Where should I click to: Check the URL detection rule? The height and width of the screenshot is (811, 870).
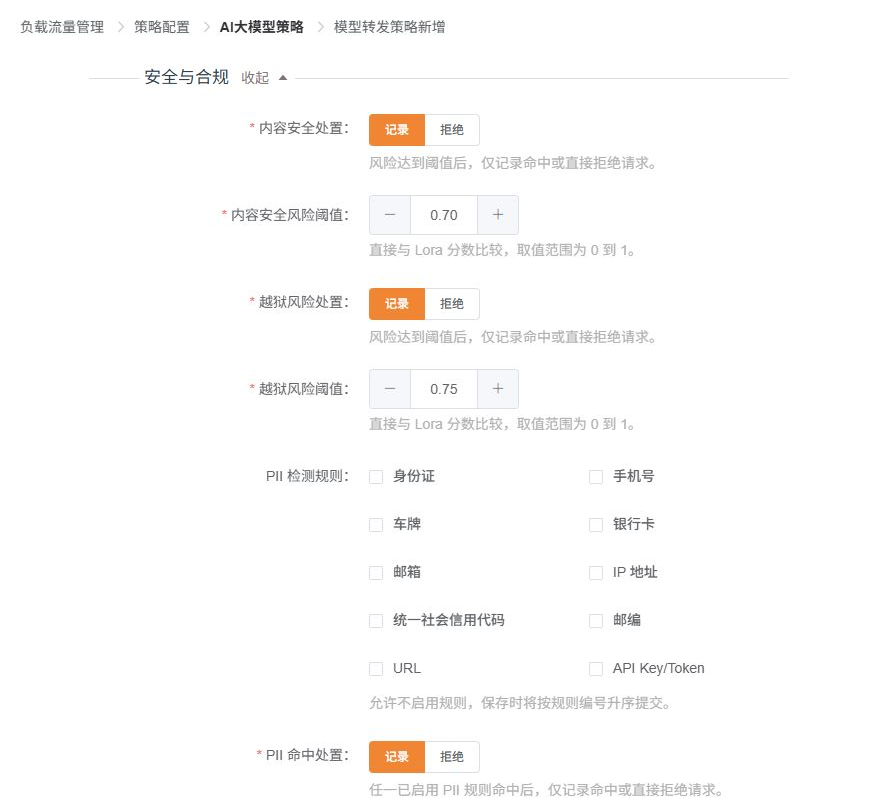(x=376, y=668)
